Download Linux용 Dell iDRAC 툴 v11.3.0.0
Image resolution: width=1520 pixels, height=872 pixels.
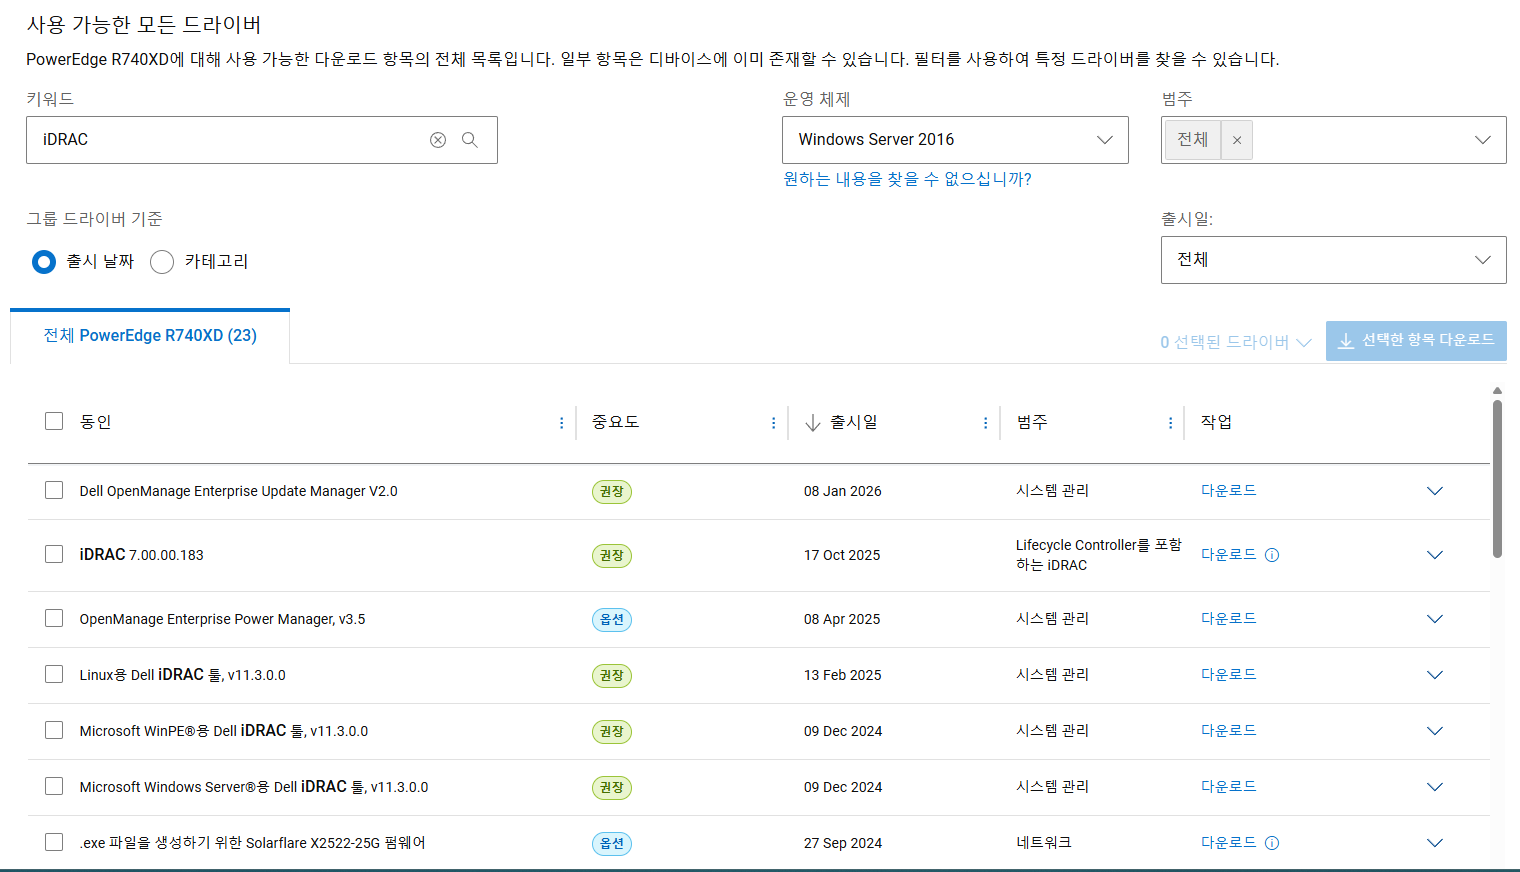pyautogui.click(x=1228, y=675)
